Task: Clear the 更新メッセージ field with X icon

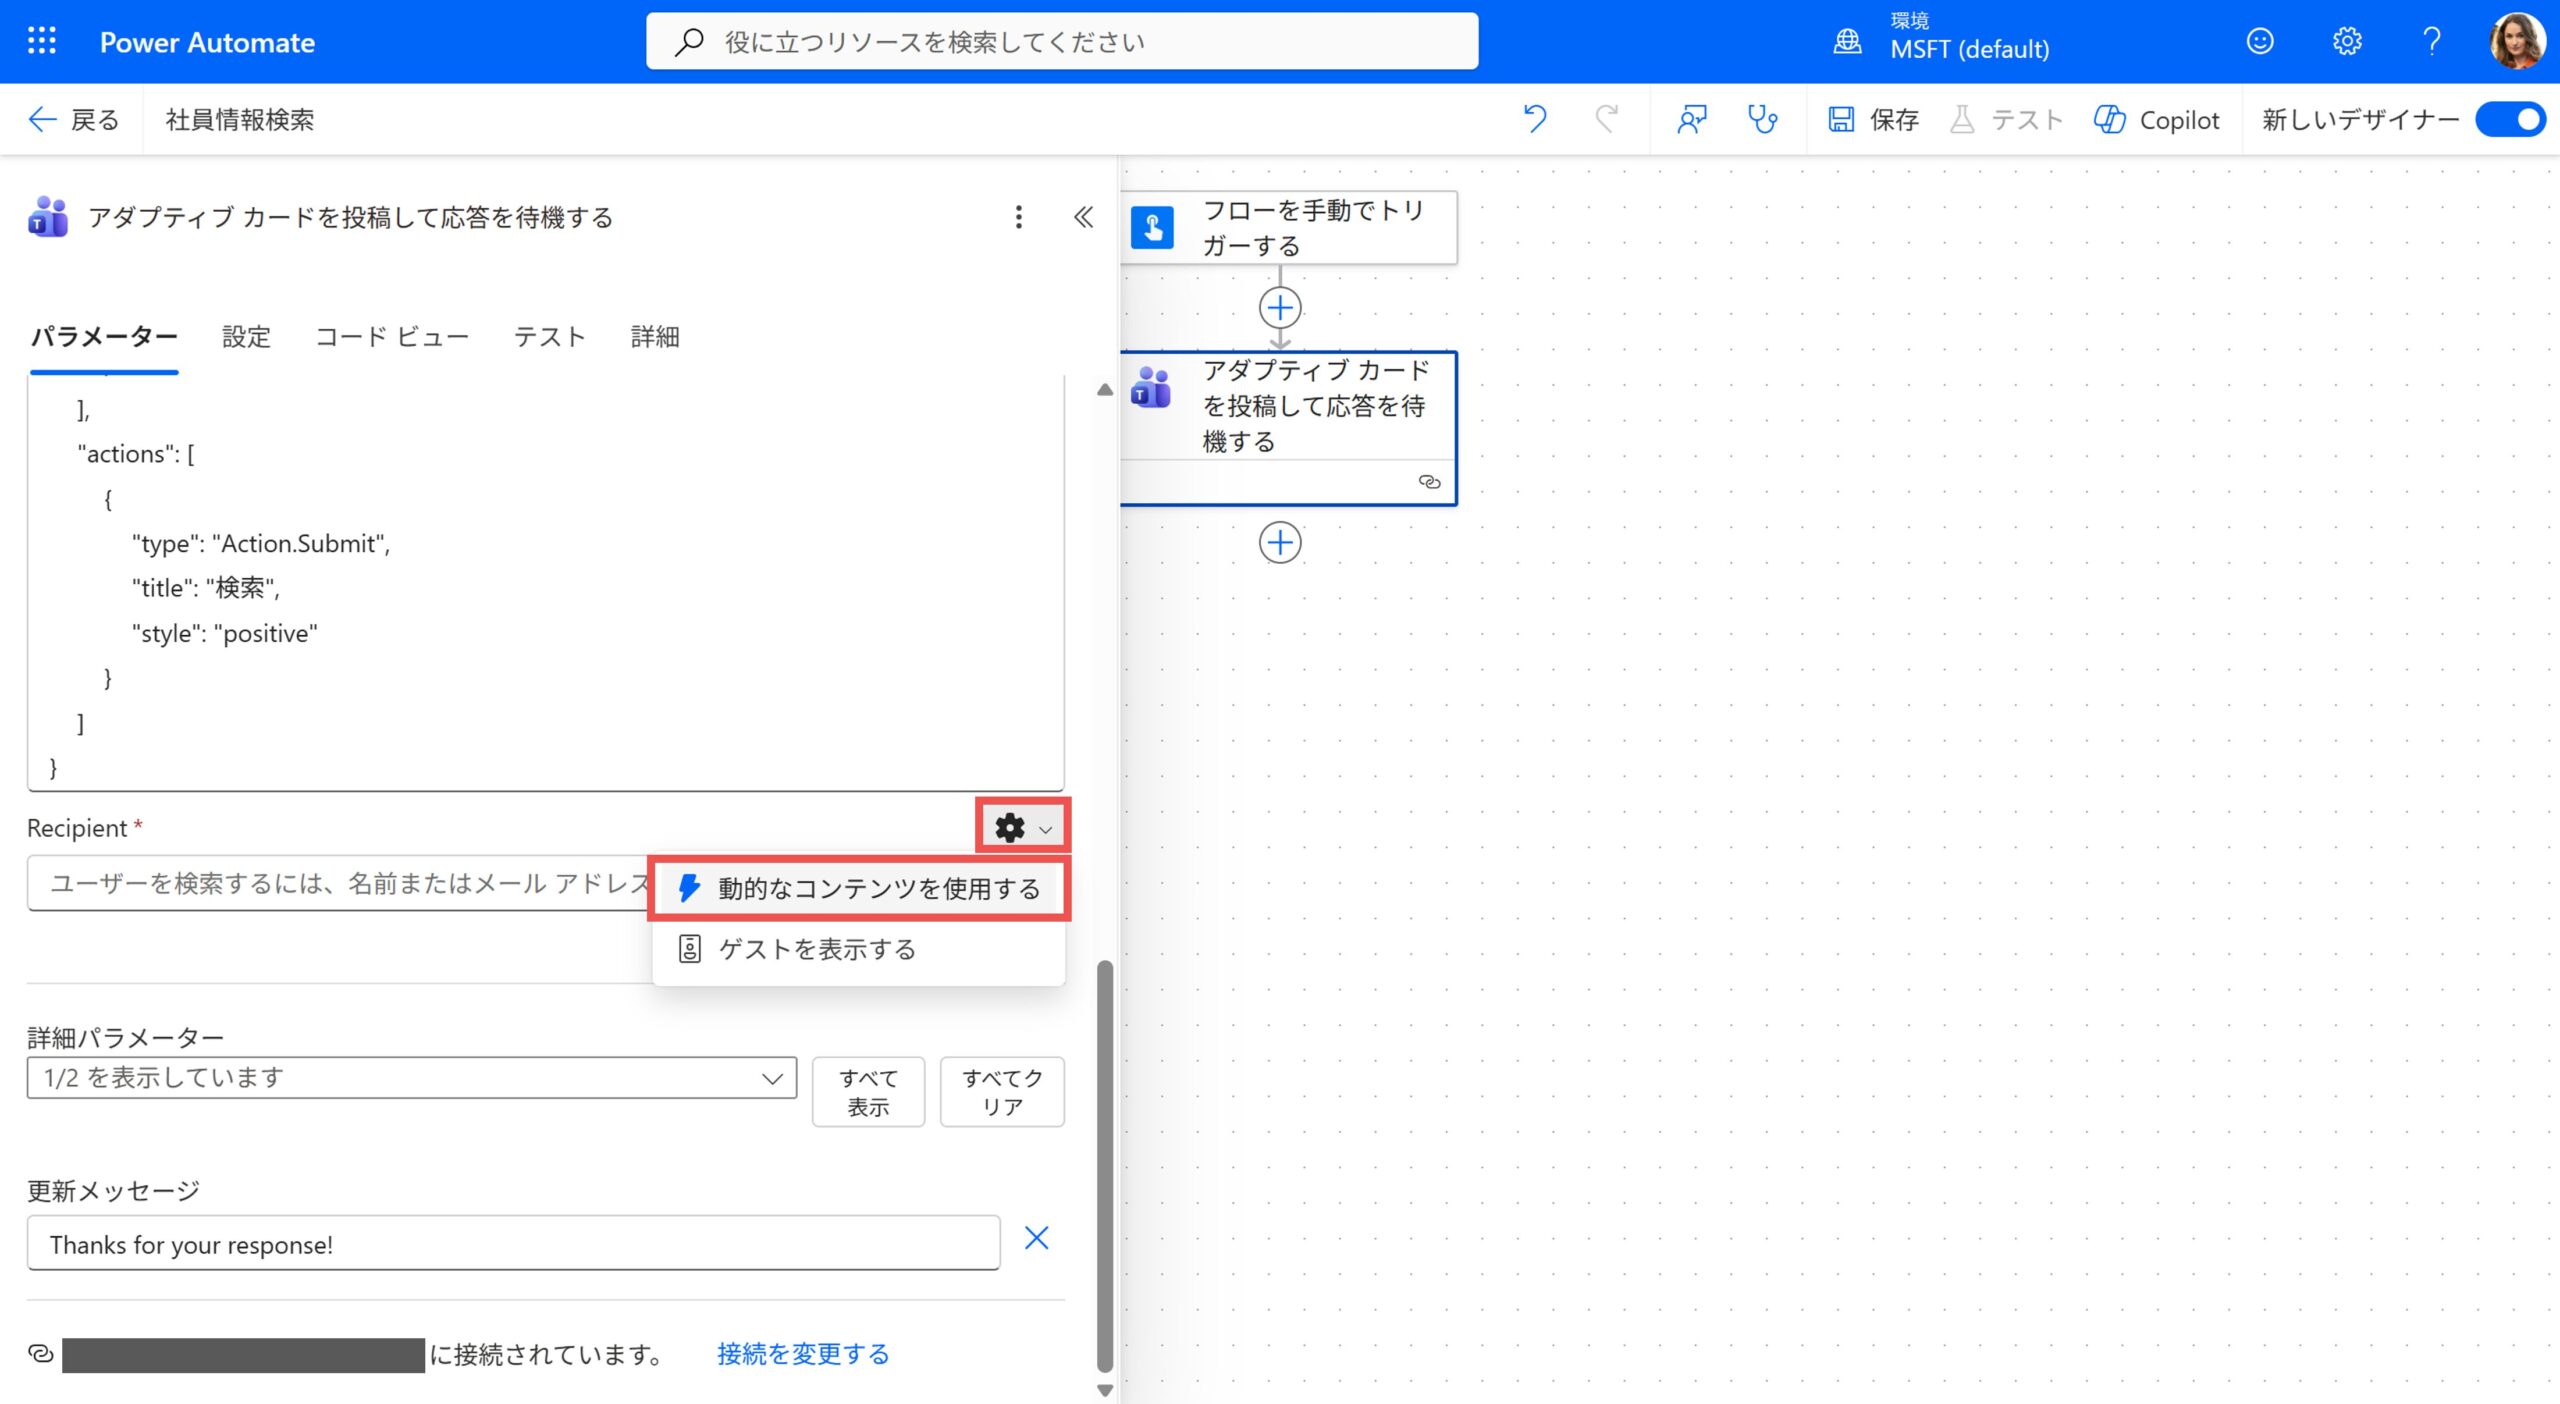Action: 1036,1238
